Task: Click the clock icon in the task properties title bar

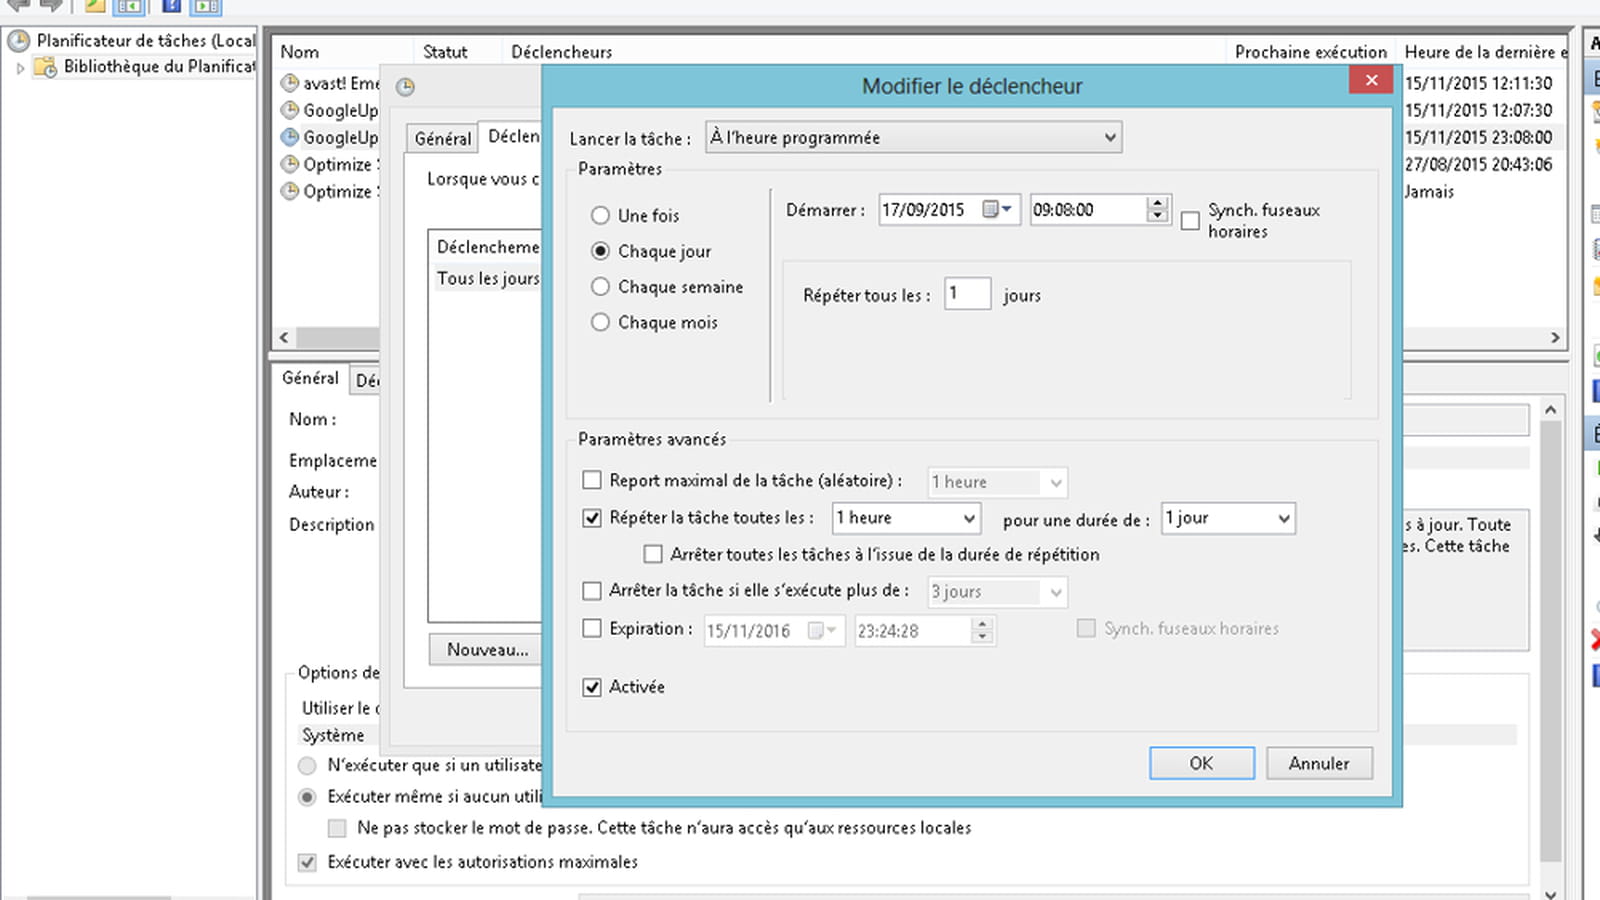Action: pos(405,87)
